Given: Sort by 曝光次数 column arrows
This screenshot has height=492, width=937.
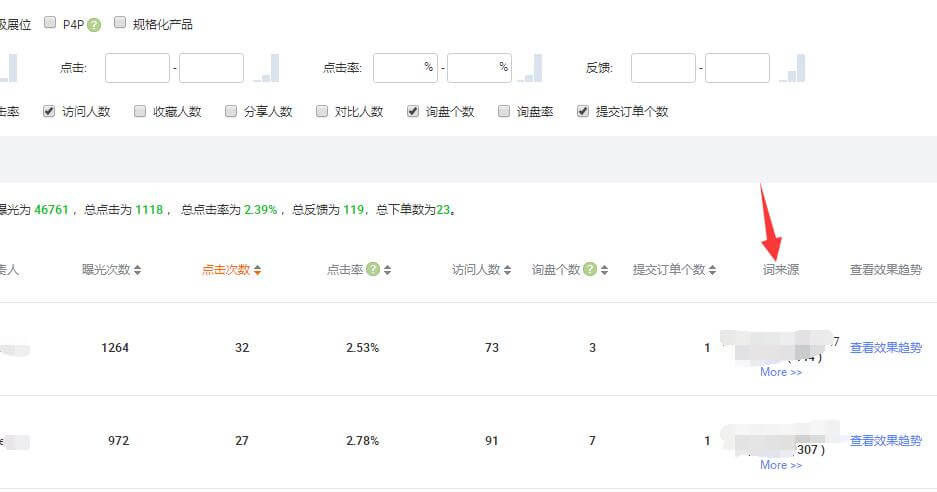Looking at the screenshot, I should 138,270.
